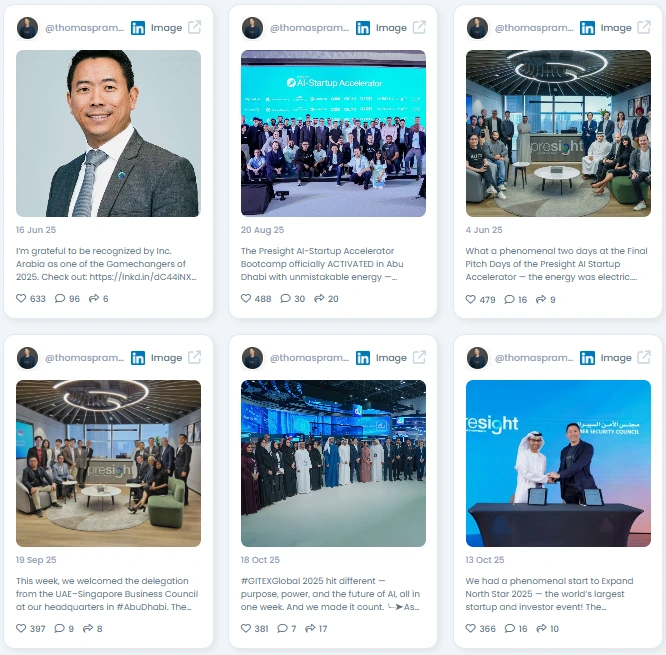This screenshot has height=655, width=666.
Task: Click the comment icon showing 96 comments
Action: click(60, 298)
